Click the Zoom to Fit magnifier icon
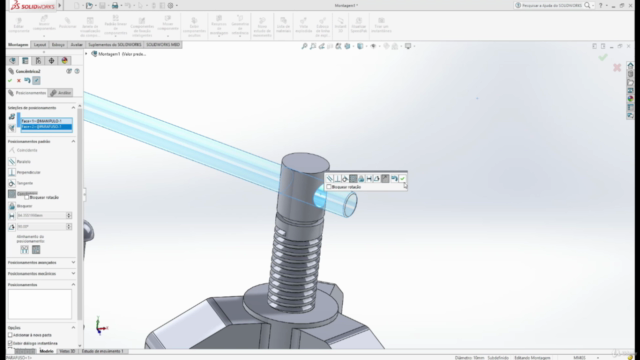 [304, 46]
